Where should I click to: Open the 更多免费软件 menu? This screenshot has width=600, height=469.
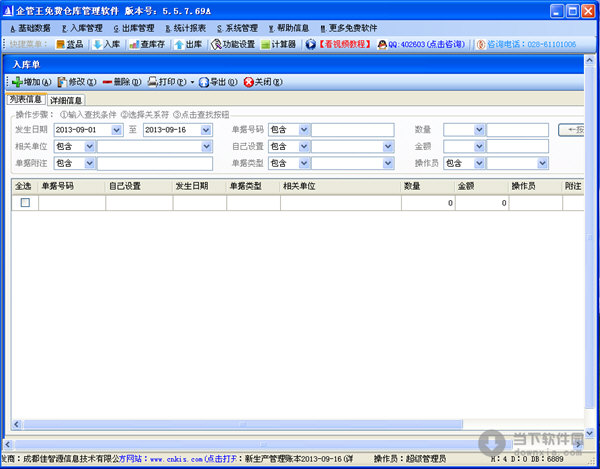pyautogui.click(x=349, y=28)
